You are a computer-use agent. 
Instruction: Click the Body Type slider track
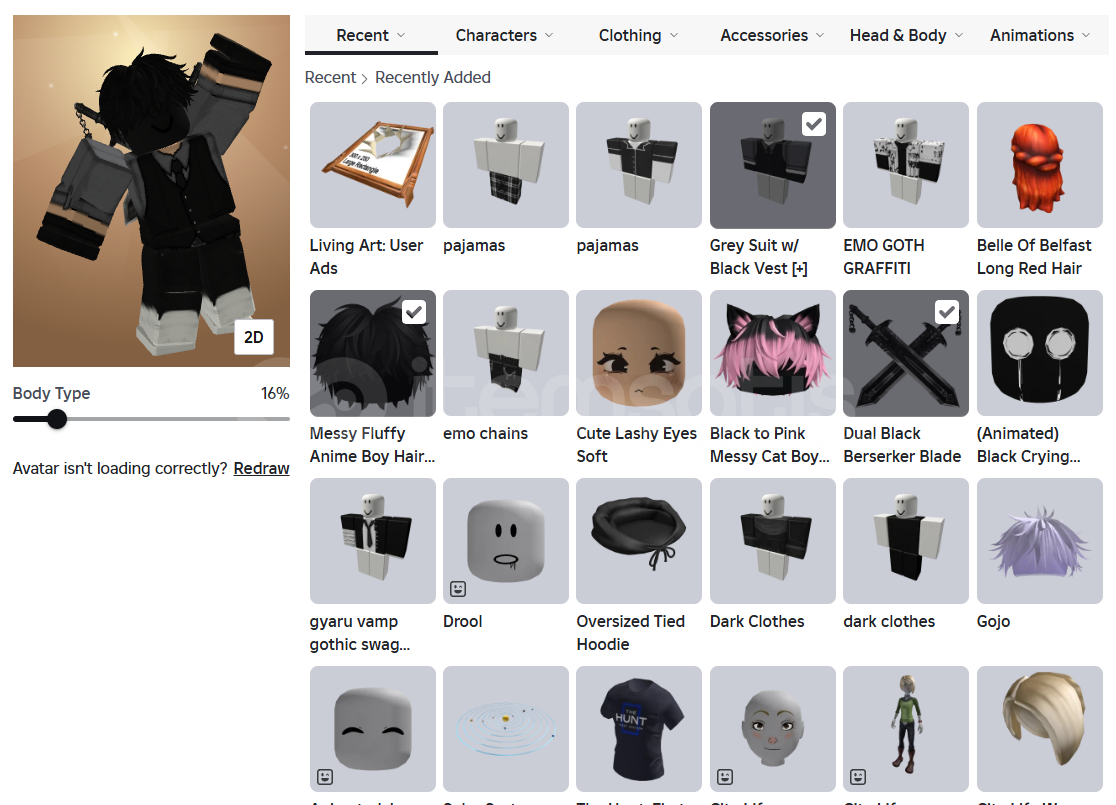pos(151,419)
